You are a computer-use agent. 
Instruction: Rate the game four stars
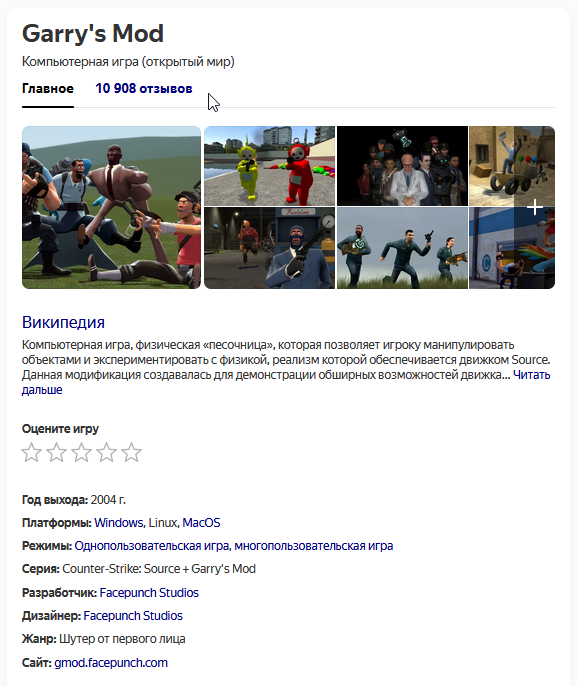tap(106, 452)
